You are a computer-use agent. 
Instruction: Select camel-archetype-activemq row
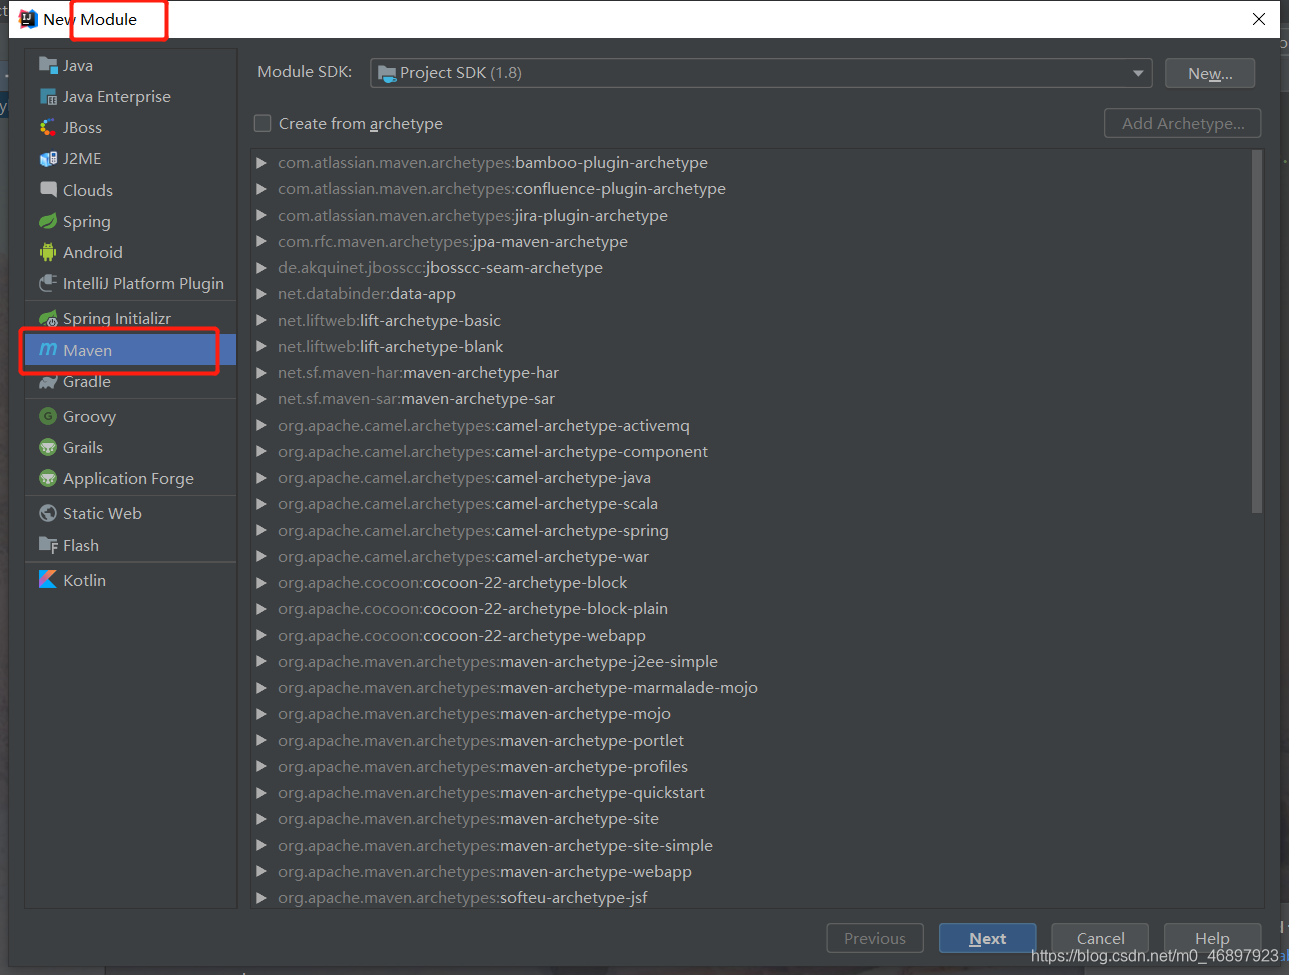click(751, 425)
